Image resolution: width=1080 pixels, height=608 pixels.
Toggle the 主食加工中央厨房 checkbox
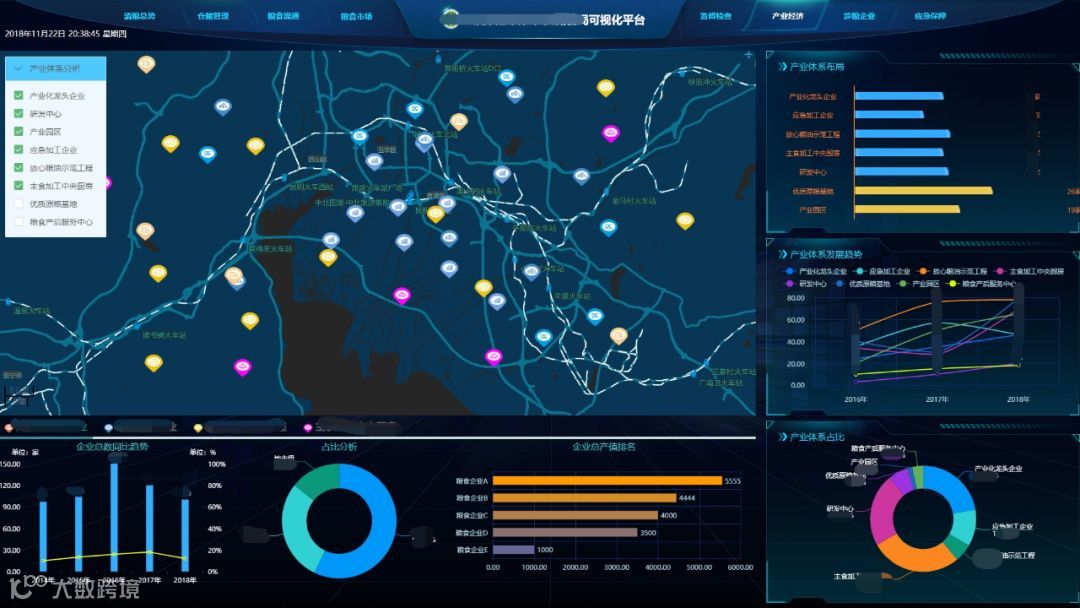click(x=19, y=185)
